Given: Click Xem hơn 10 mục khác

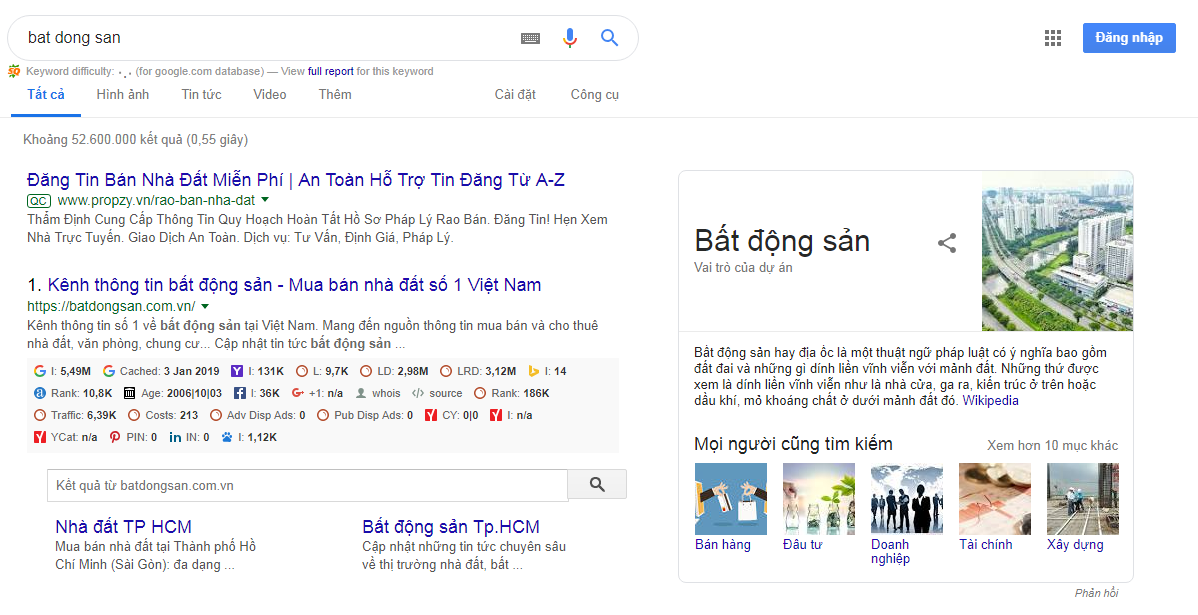Looking at the screenshot, I should click(x=1052, y=445).
